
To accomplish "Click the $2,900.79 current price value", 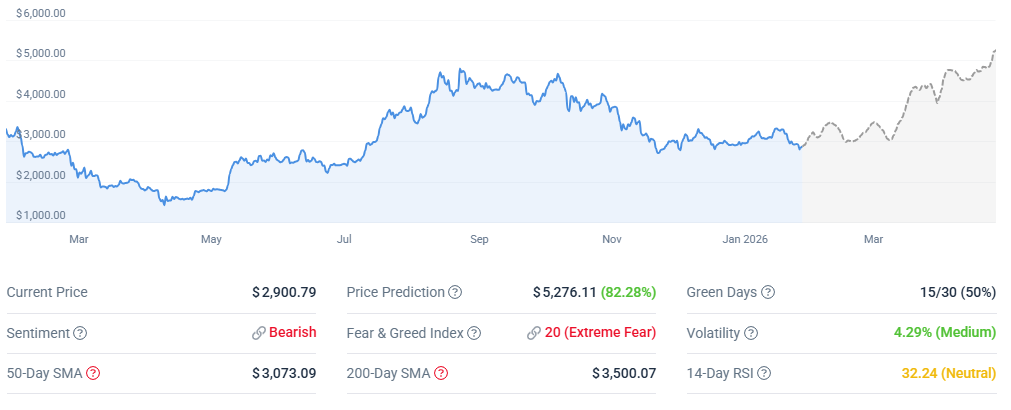I will coord(284,293).
